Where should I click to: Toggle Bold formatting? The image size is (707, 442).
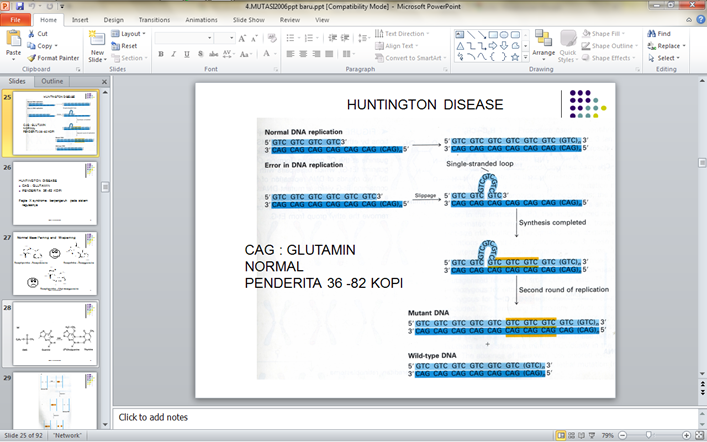[x=161, y=54]
